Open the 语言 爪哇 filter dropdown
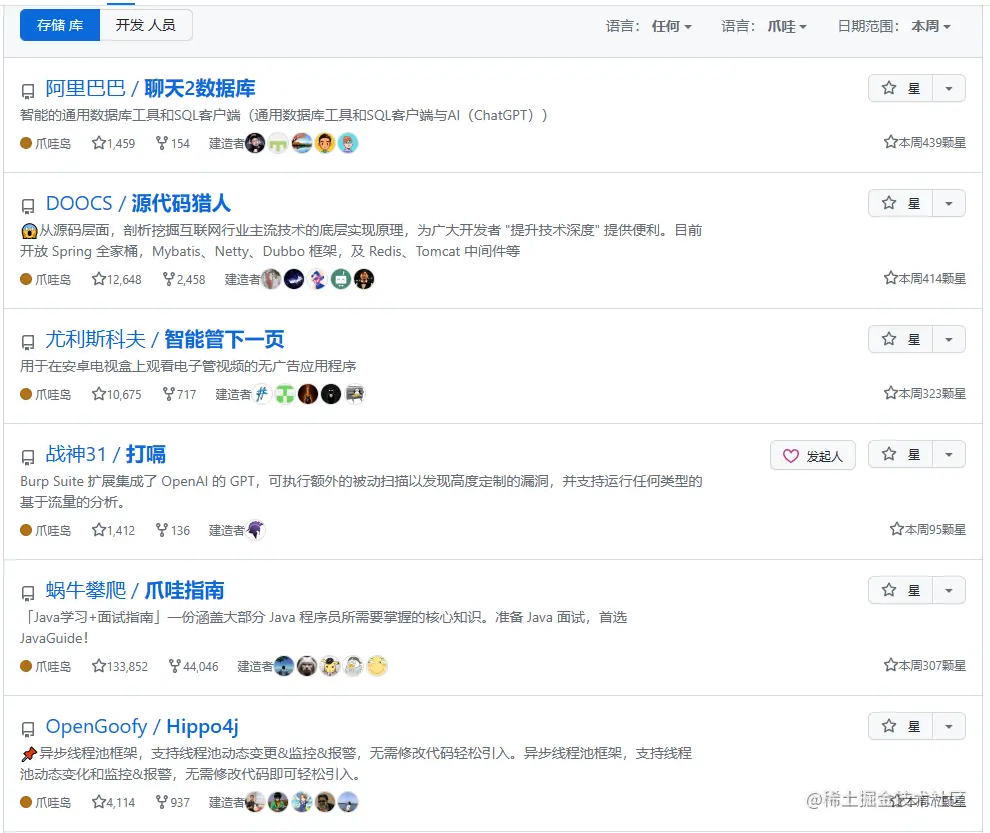This screenshot has height=833, width=990. pyautogui.click(x=764, y=26)
